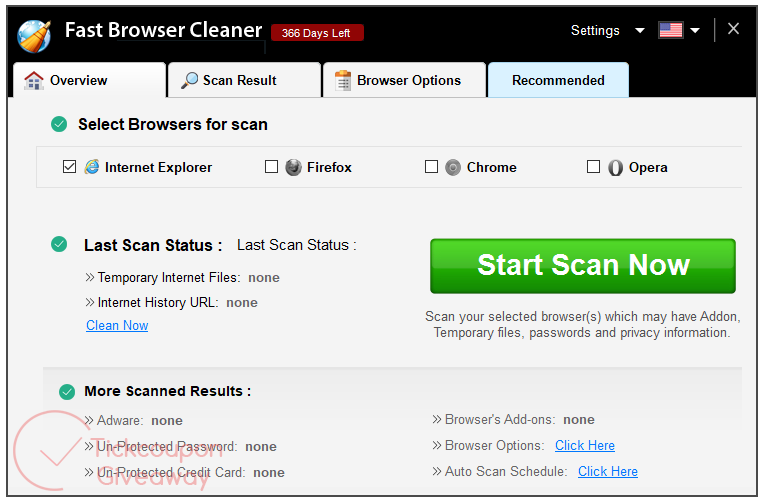762x502 pixels.
Task: Click the Fast Browser Cleaner broom logo
Action: click(34, 36)
